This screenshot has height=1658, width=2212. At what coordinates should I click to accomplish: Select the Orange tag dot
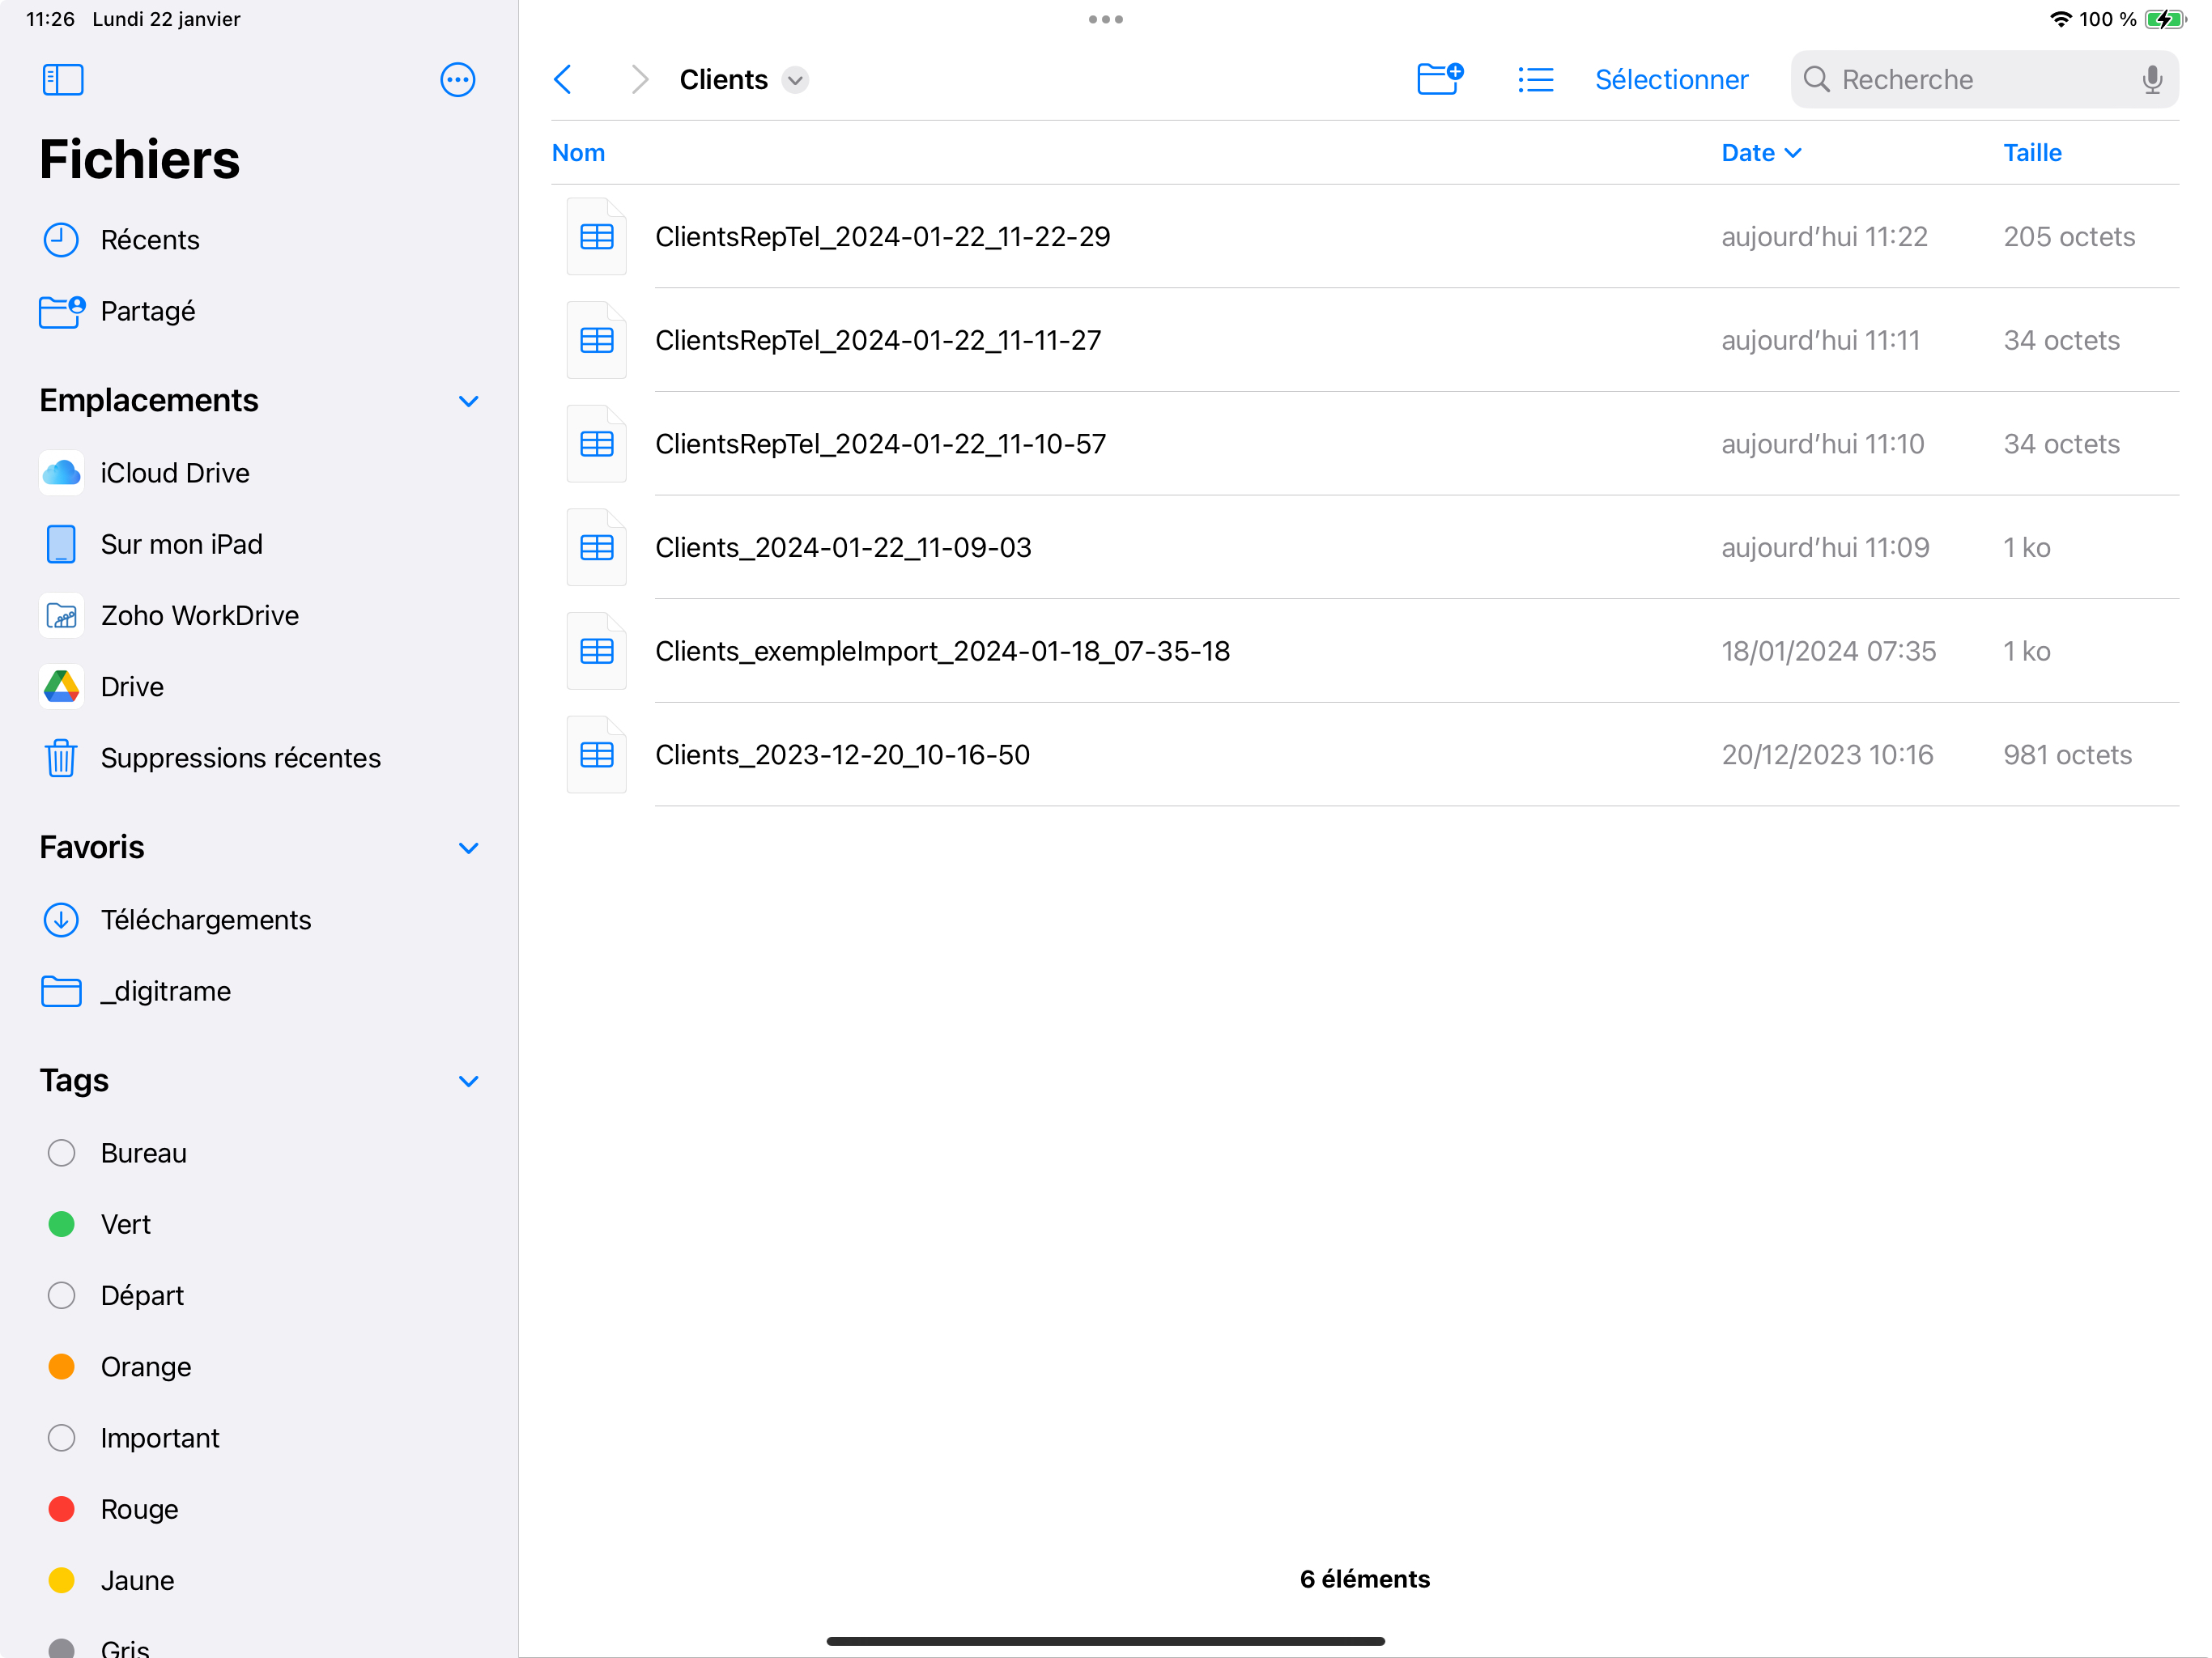click(x=61, y=1366)
